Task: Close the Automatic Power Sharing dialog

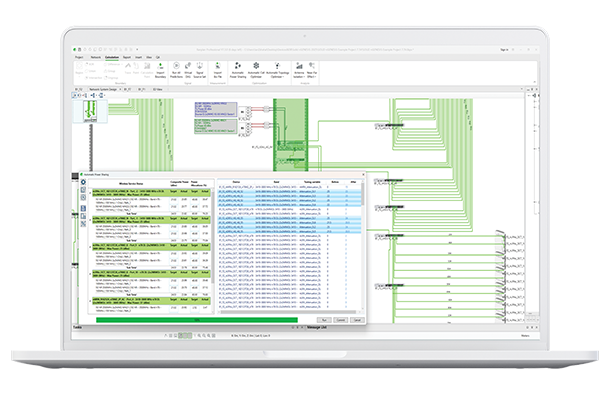Action: (x=363, y=174)
